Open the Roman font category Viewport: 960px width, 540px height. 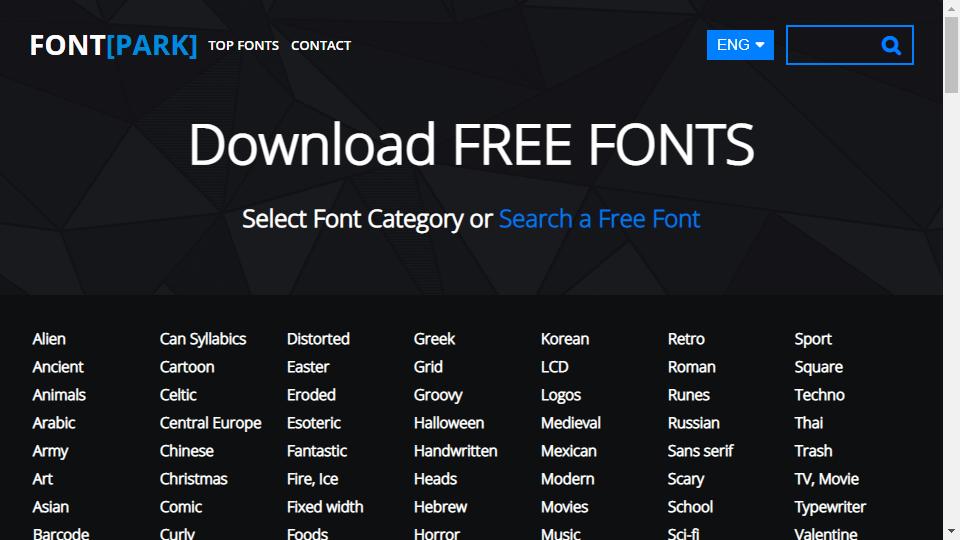[x=692, y=367]
